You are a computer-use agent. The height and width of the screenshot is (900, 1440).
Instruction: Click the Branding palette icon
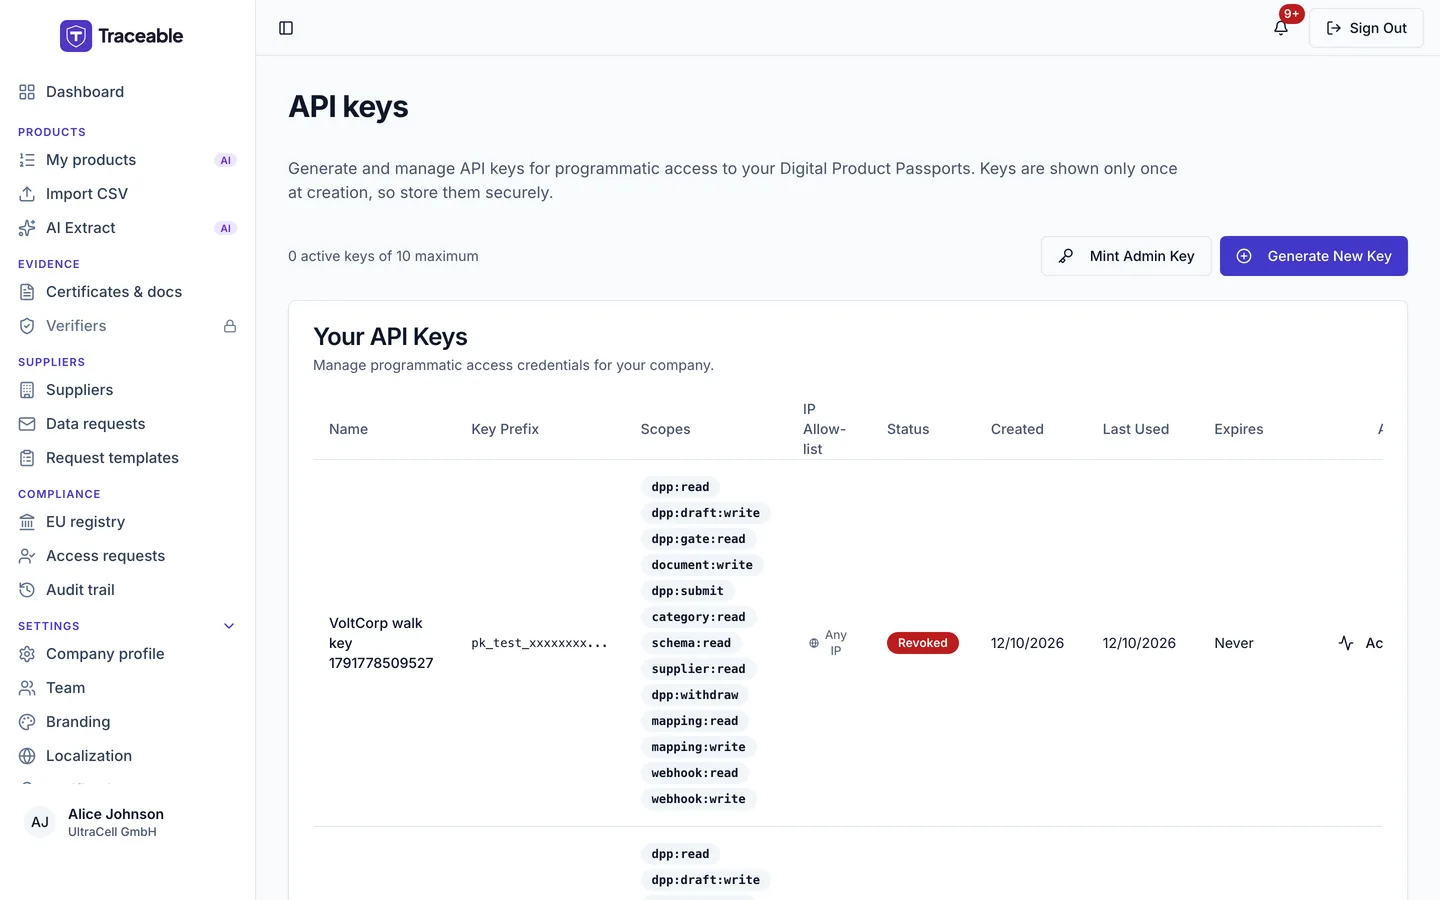tap(27, 722)
